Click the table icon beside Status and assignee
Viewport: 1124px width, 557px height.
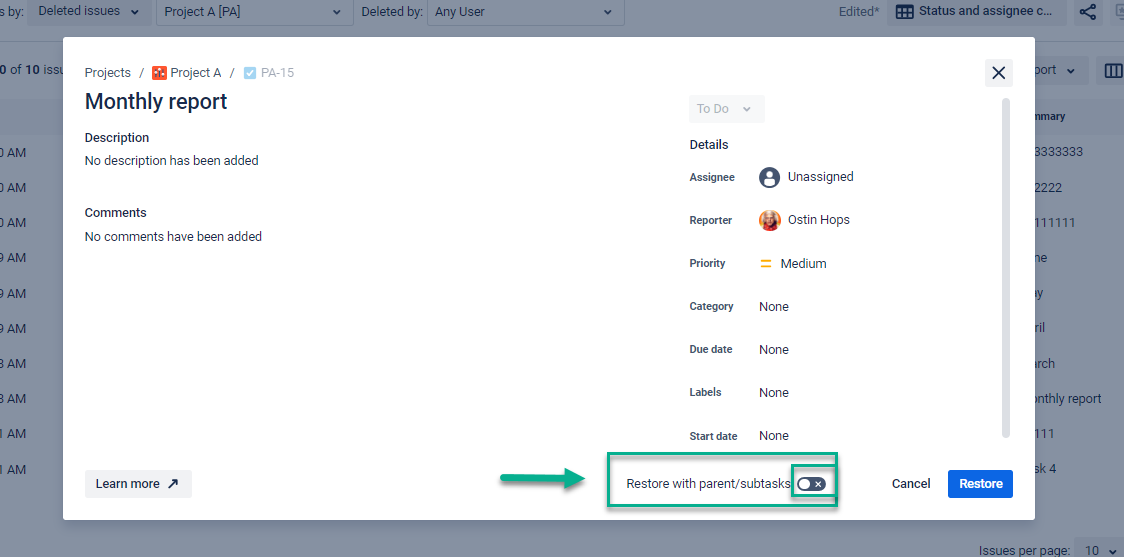904,12
